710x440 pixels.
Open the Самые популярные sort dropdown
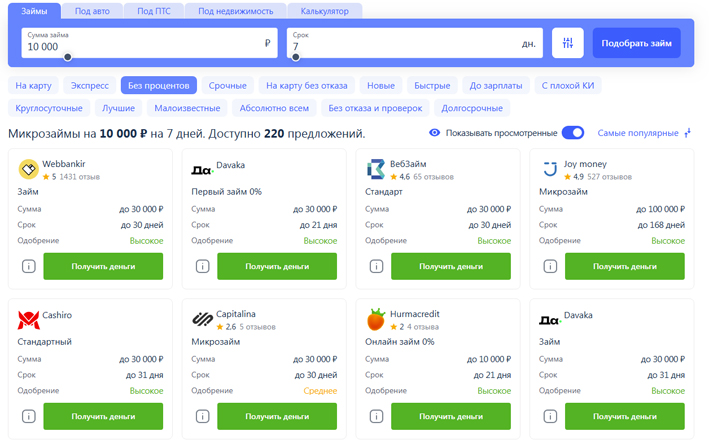(x=638, y=133)
